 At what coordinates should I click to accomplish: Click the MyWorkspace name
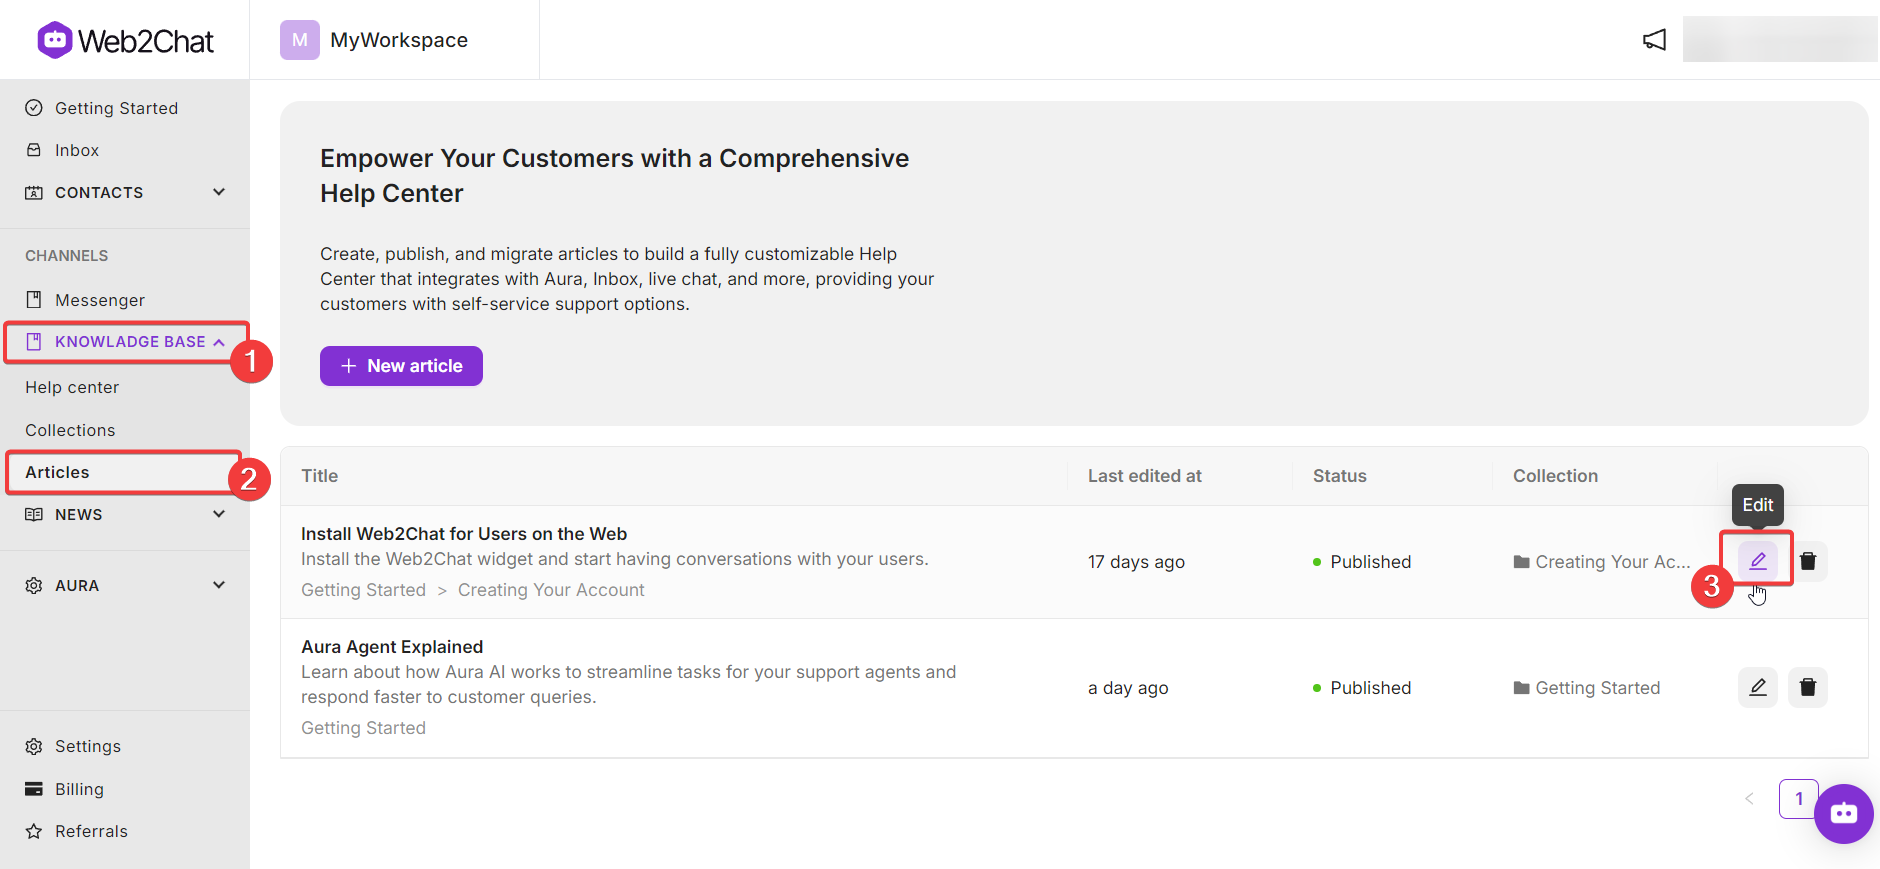[x=399, y=40]
